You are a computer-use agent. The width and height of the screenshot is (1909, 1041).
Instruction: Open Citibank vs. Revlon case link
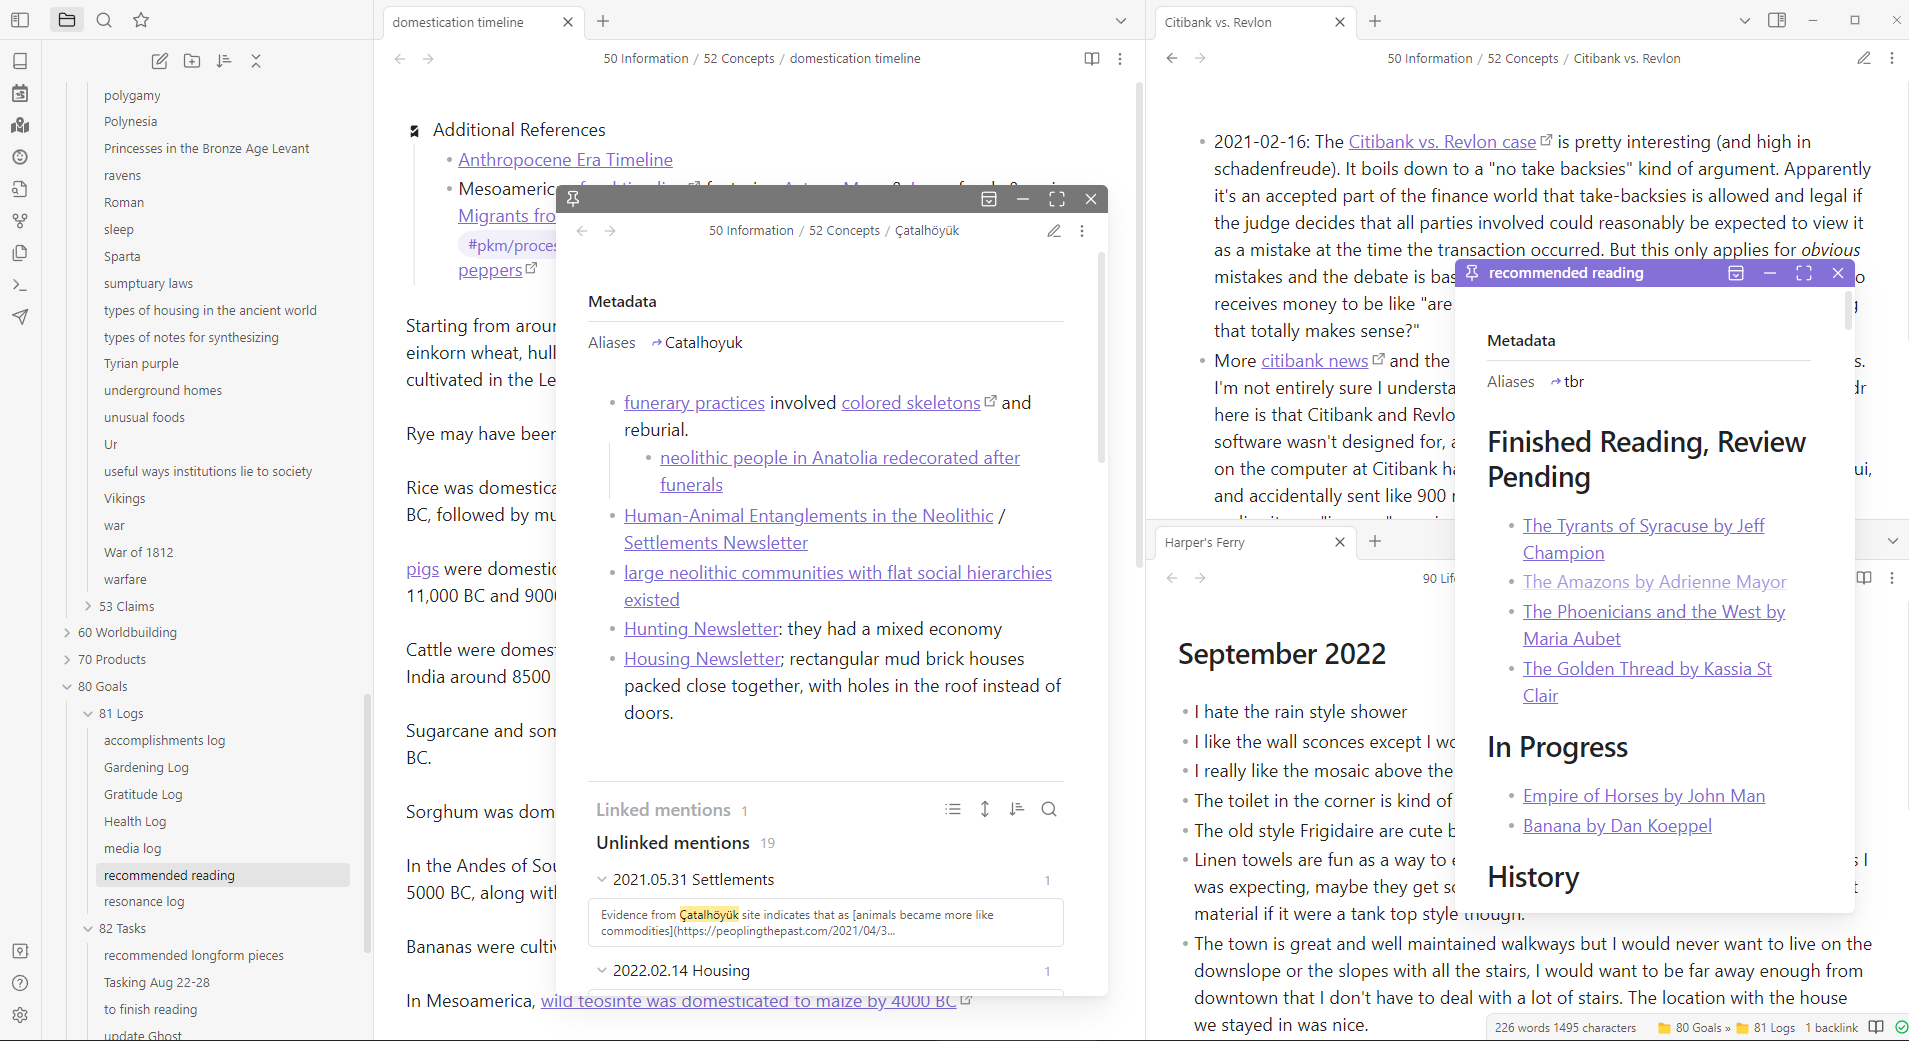click(x=1442, y=141)
